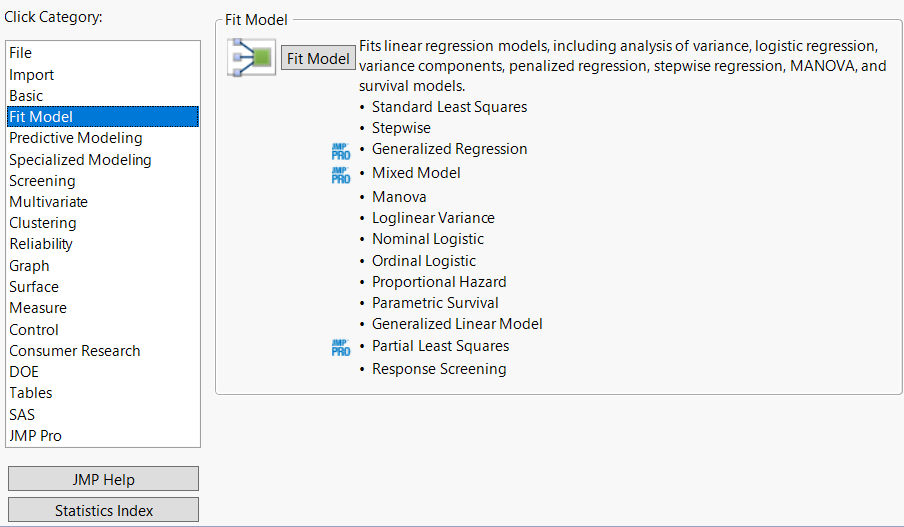
Task: Select the Multivariate category
Action: tap(48, 202)
